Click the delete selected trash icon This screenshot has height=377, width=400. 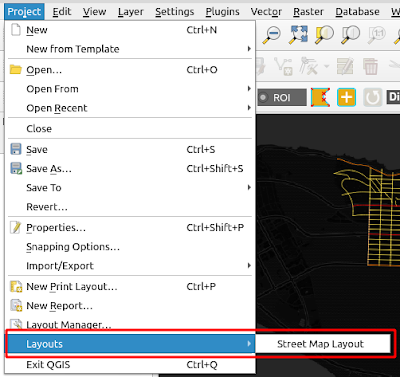point(370,66)
